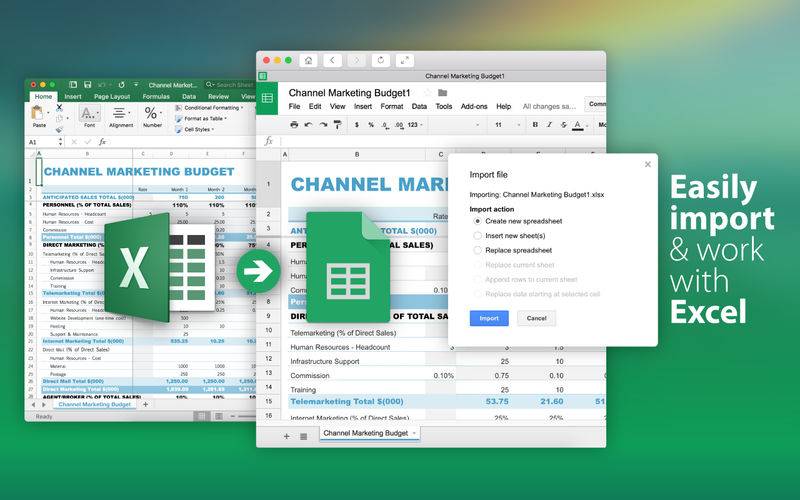Click Redo arrow in Sheets toolbar
The height and width of the screenshot is (500, 800).
coord(323,124)
